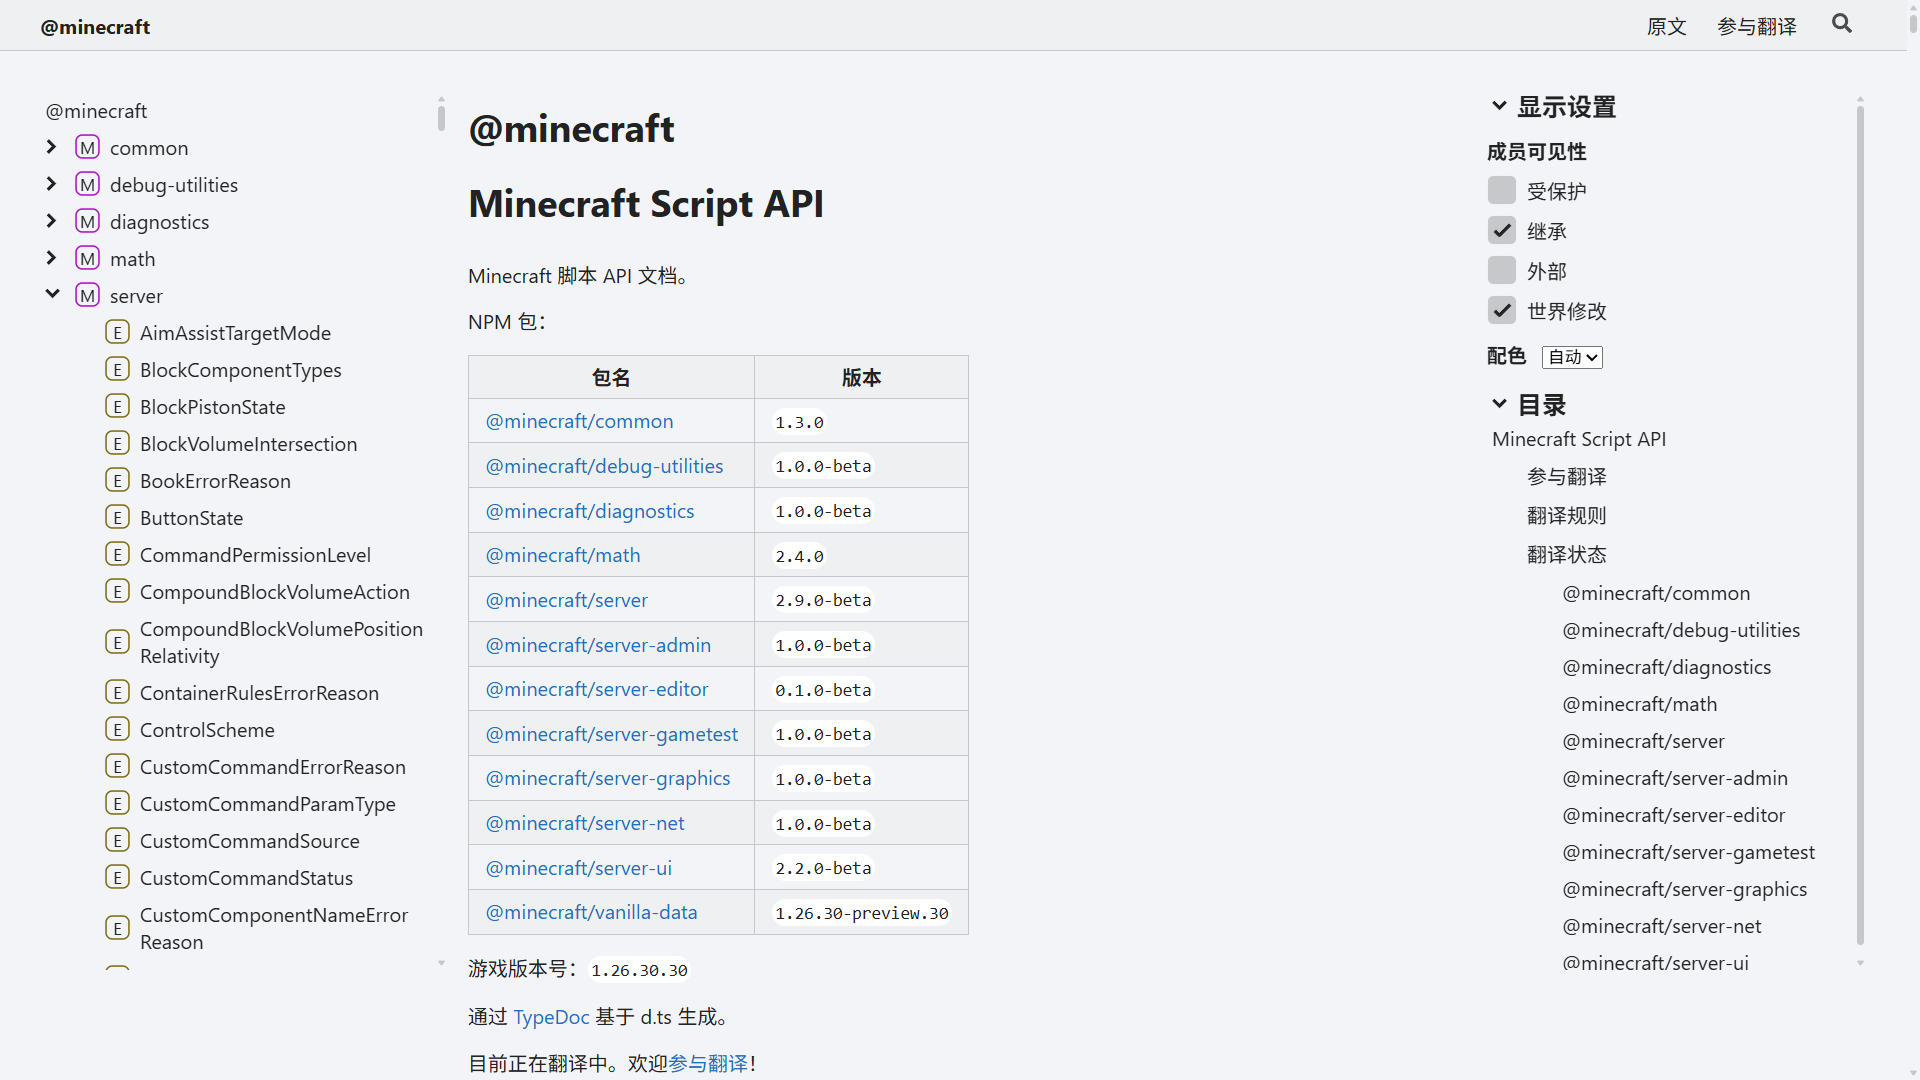
Task: Click the module icon beside diagnostics
Action: point(88,222)
